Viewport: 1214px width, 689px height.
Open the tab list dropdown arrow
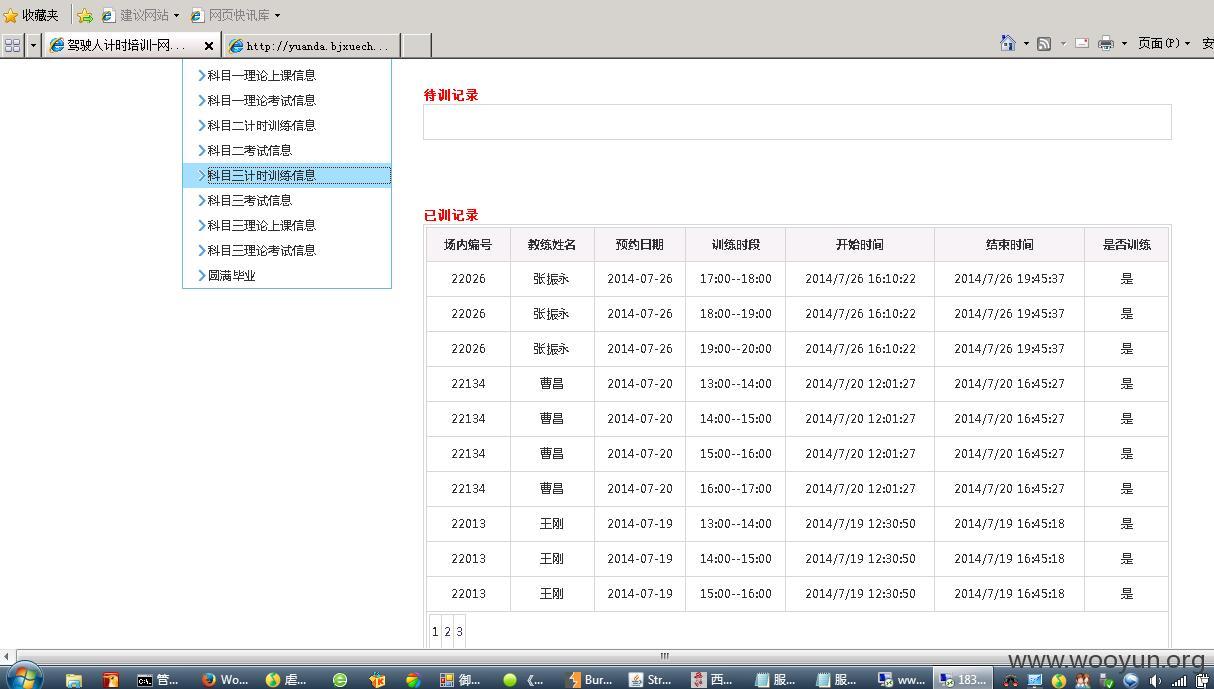click(33, 45)
